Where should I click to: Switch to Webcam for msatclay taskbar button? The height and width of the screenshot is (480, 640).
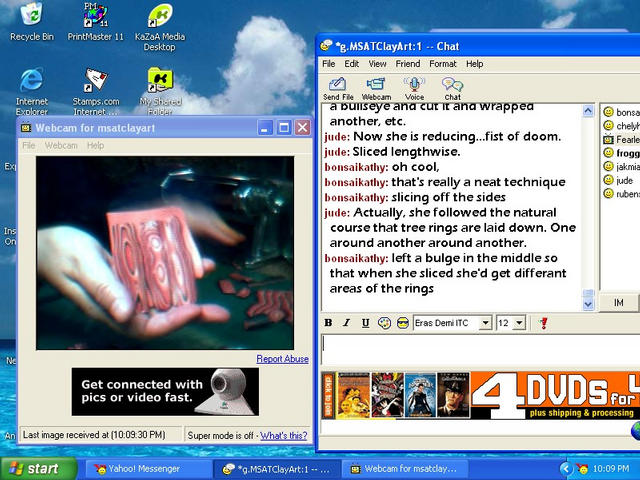pos(405,469)
